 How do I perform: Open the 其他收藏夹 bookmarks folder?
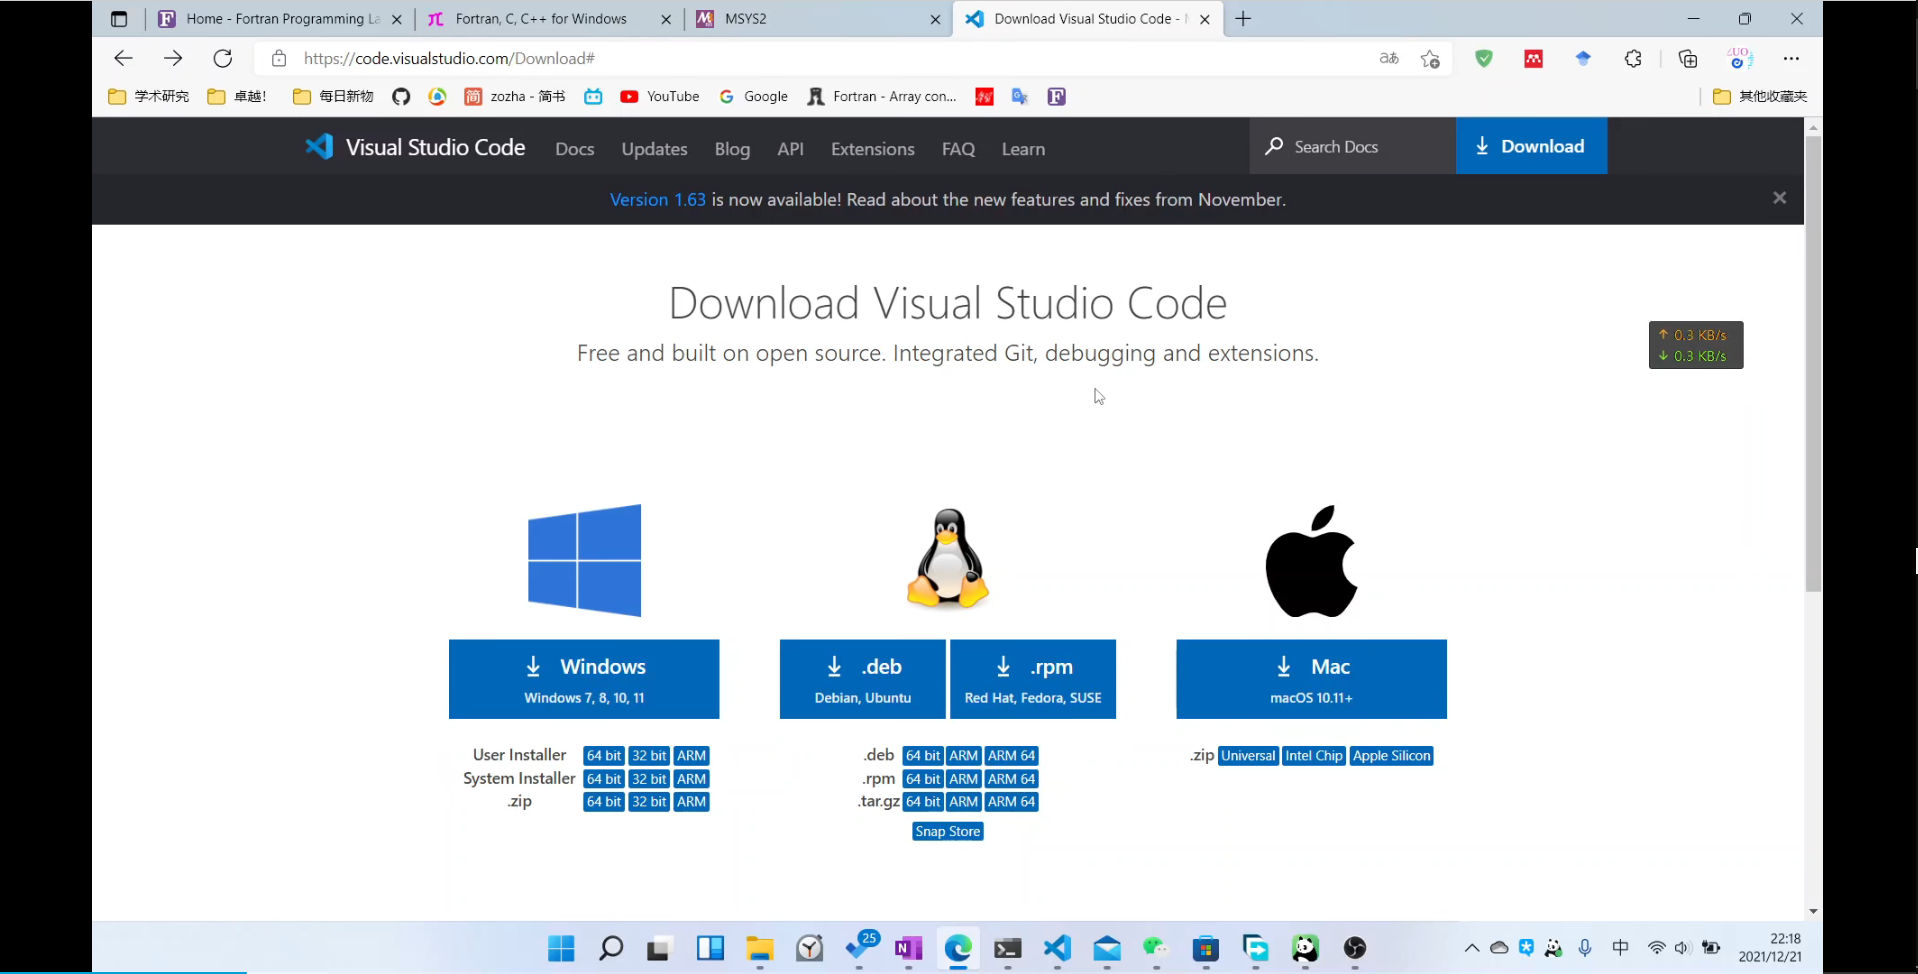(1760, 96)
